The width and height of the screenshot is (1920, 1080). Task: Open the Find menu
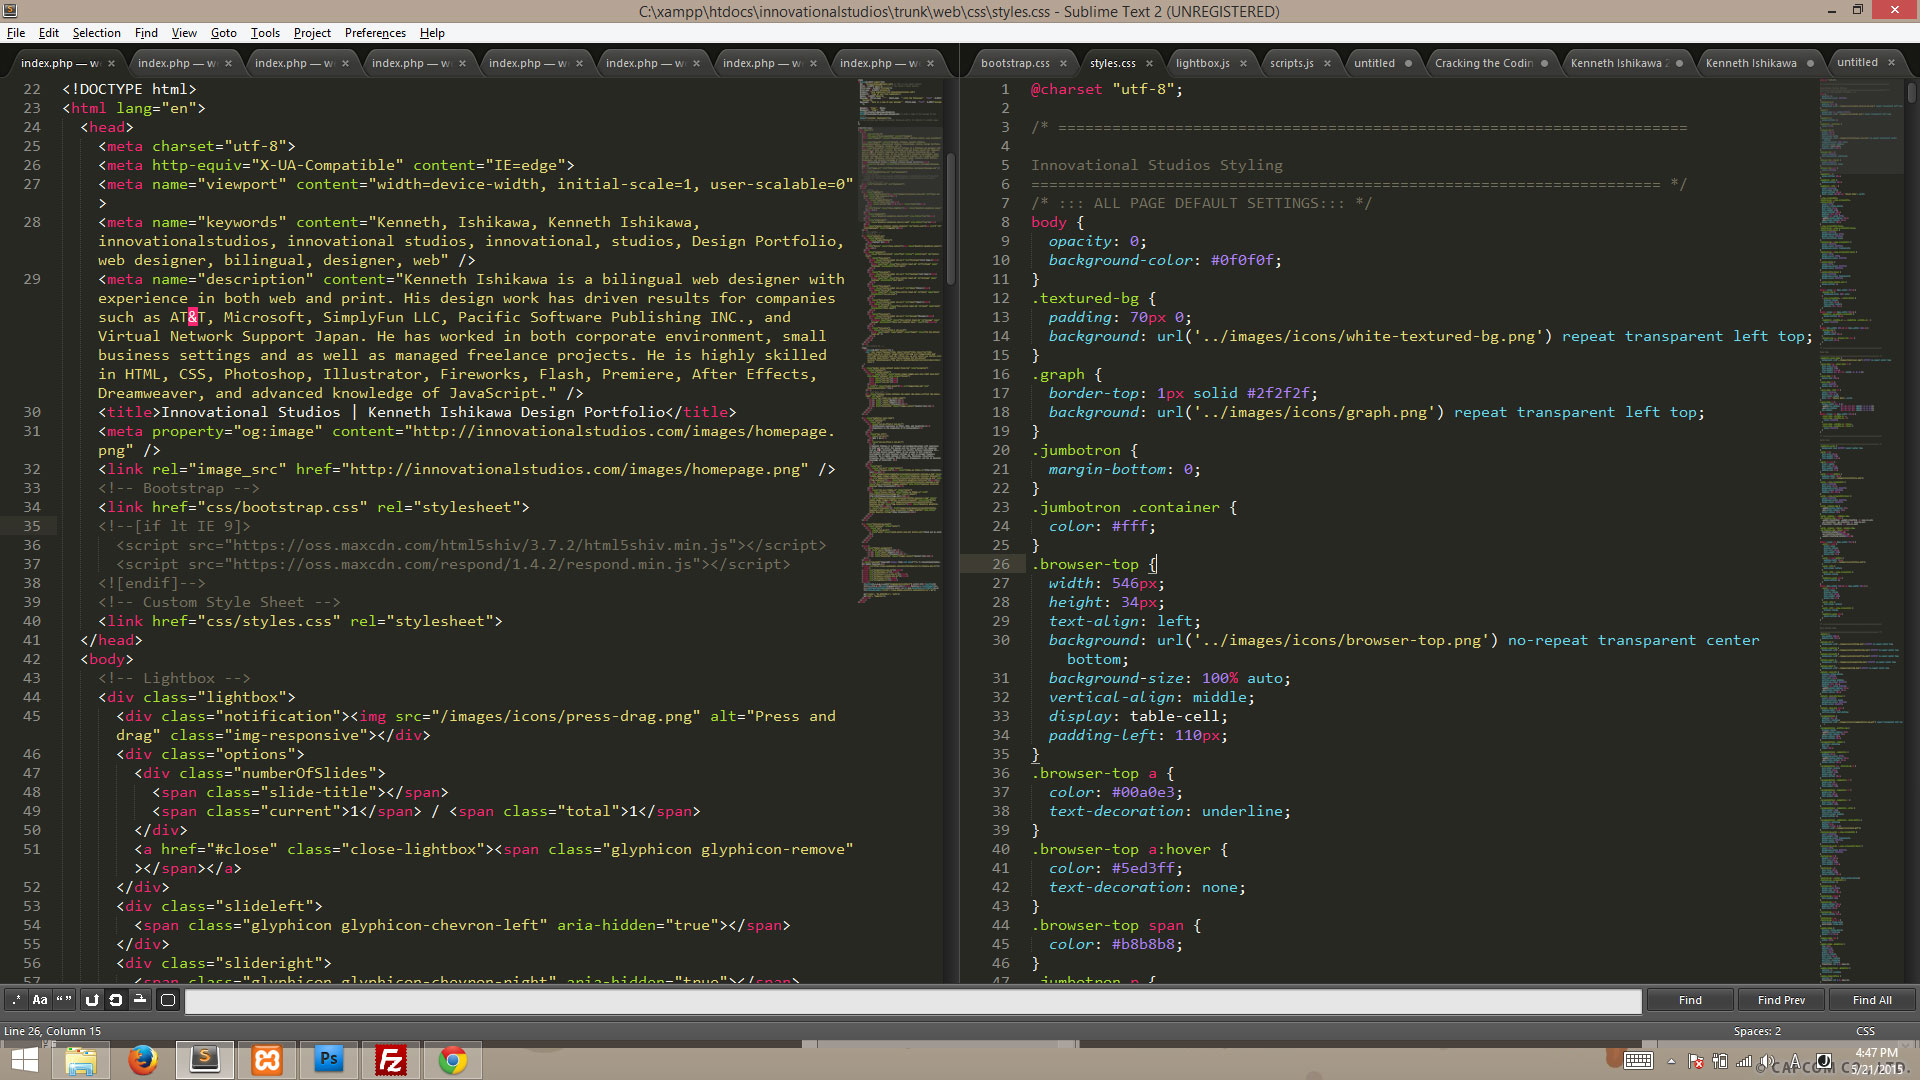[147, 33]
